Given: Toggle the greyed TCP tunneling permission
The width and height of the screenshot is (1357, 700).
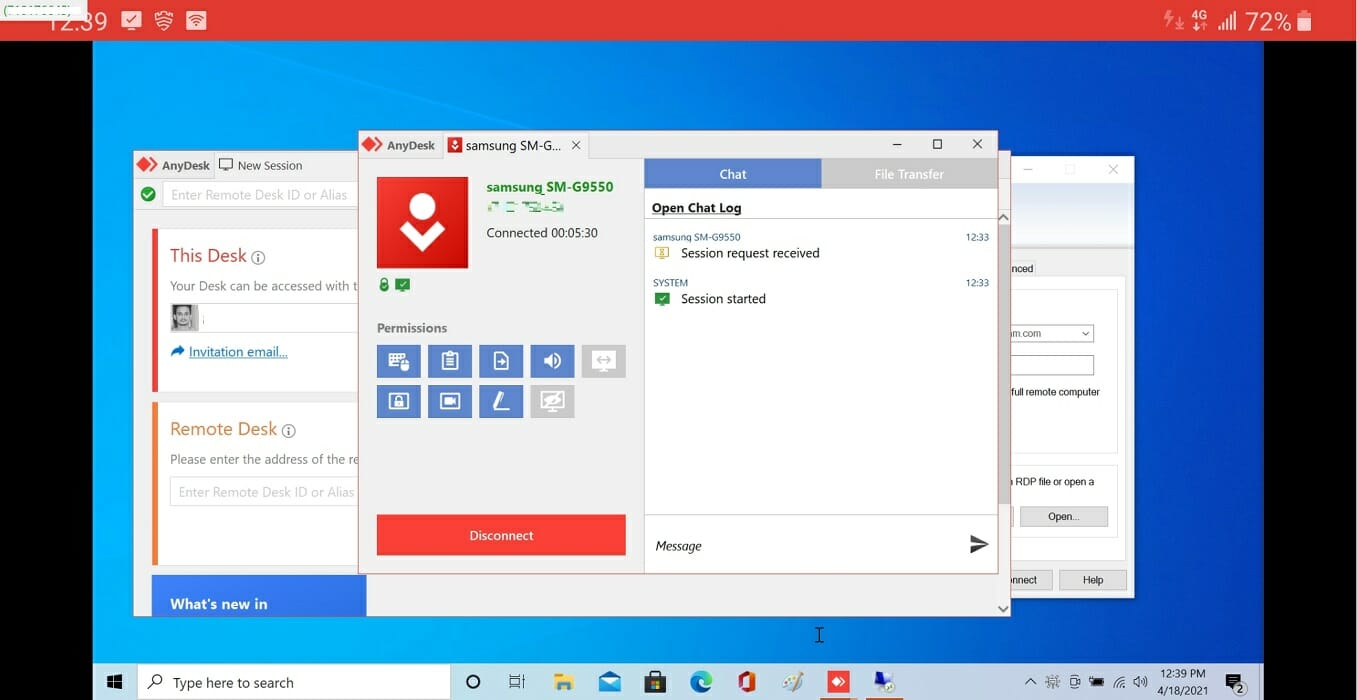Looking at the screenshot, I should pos(603,361).
